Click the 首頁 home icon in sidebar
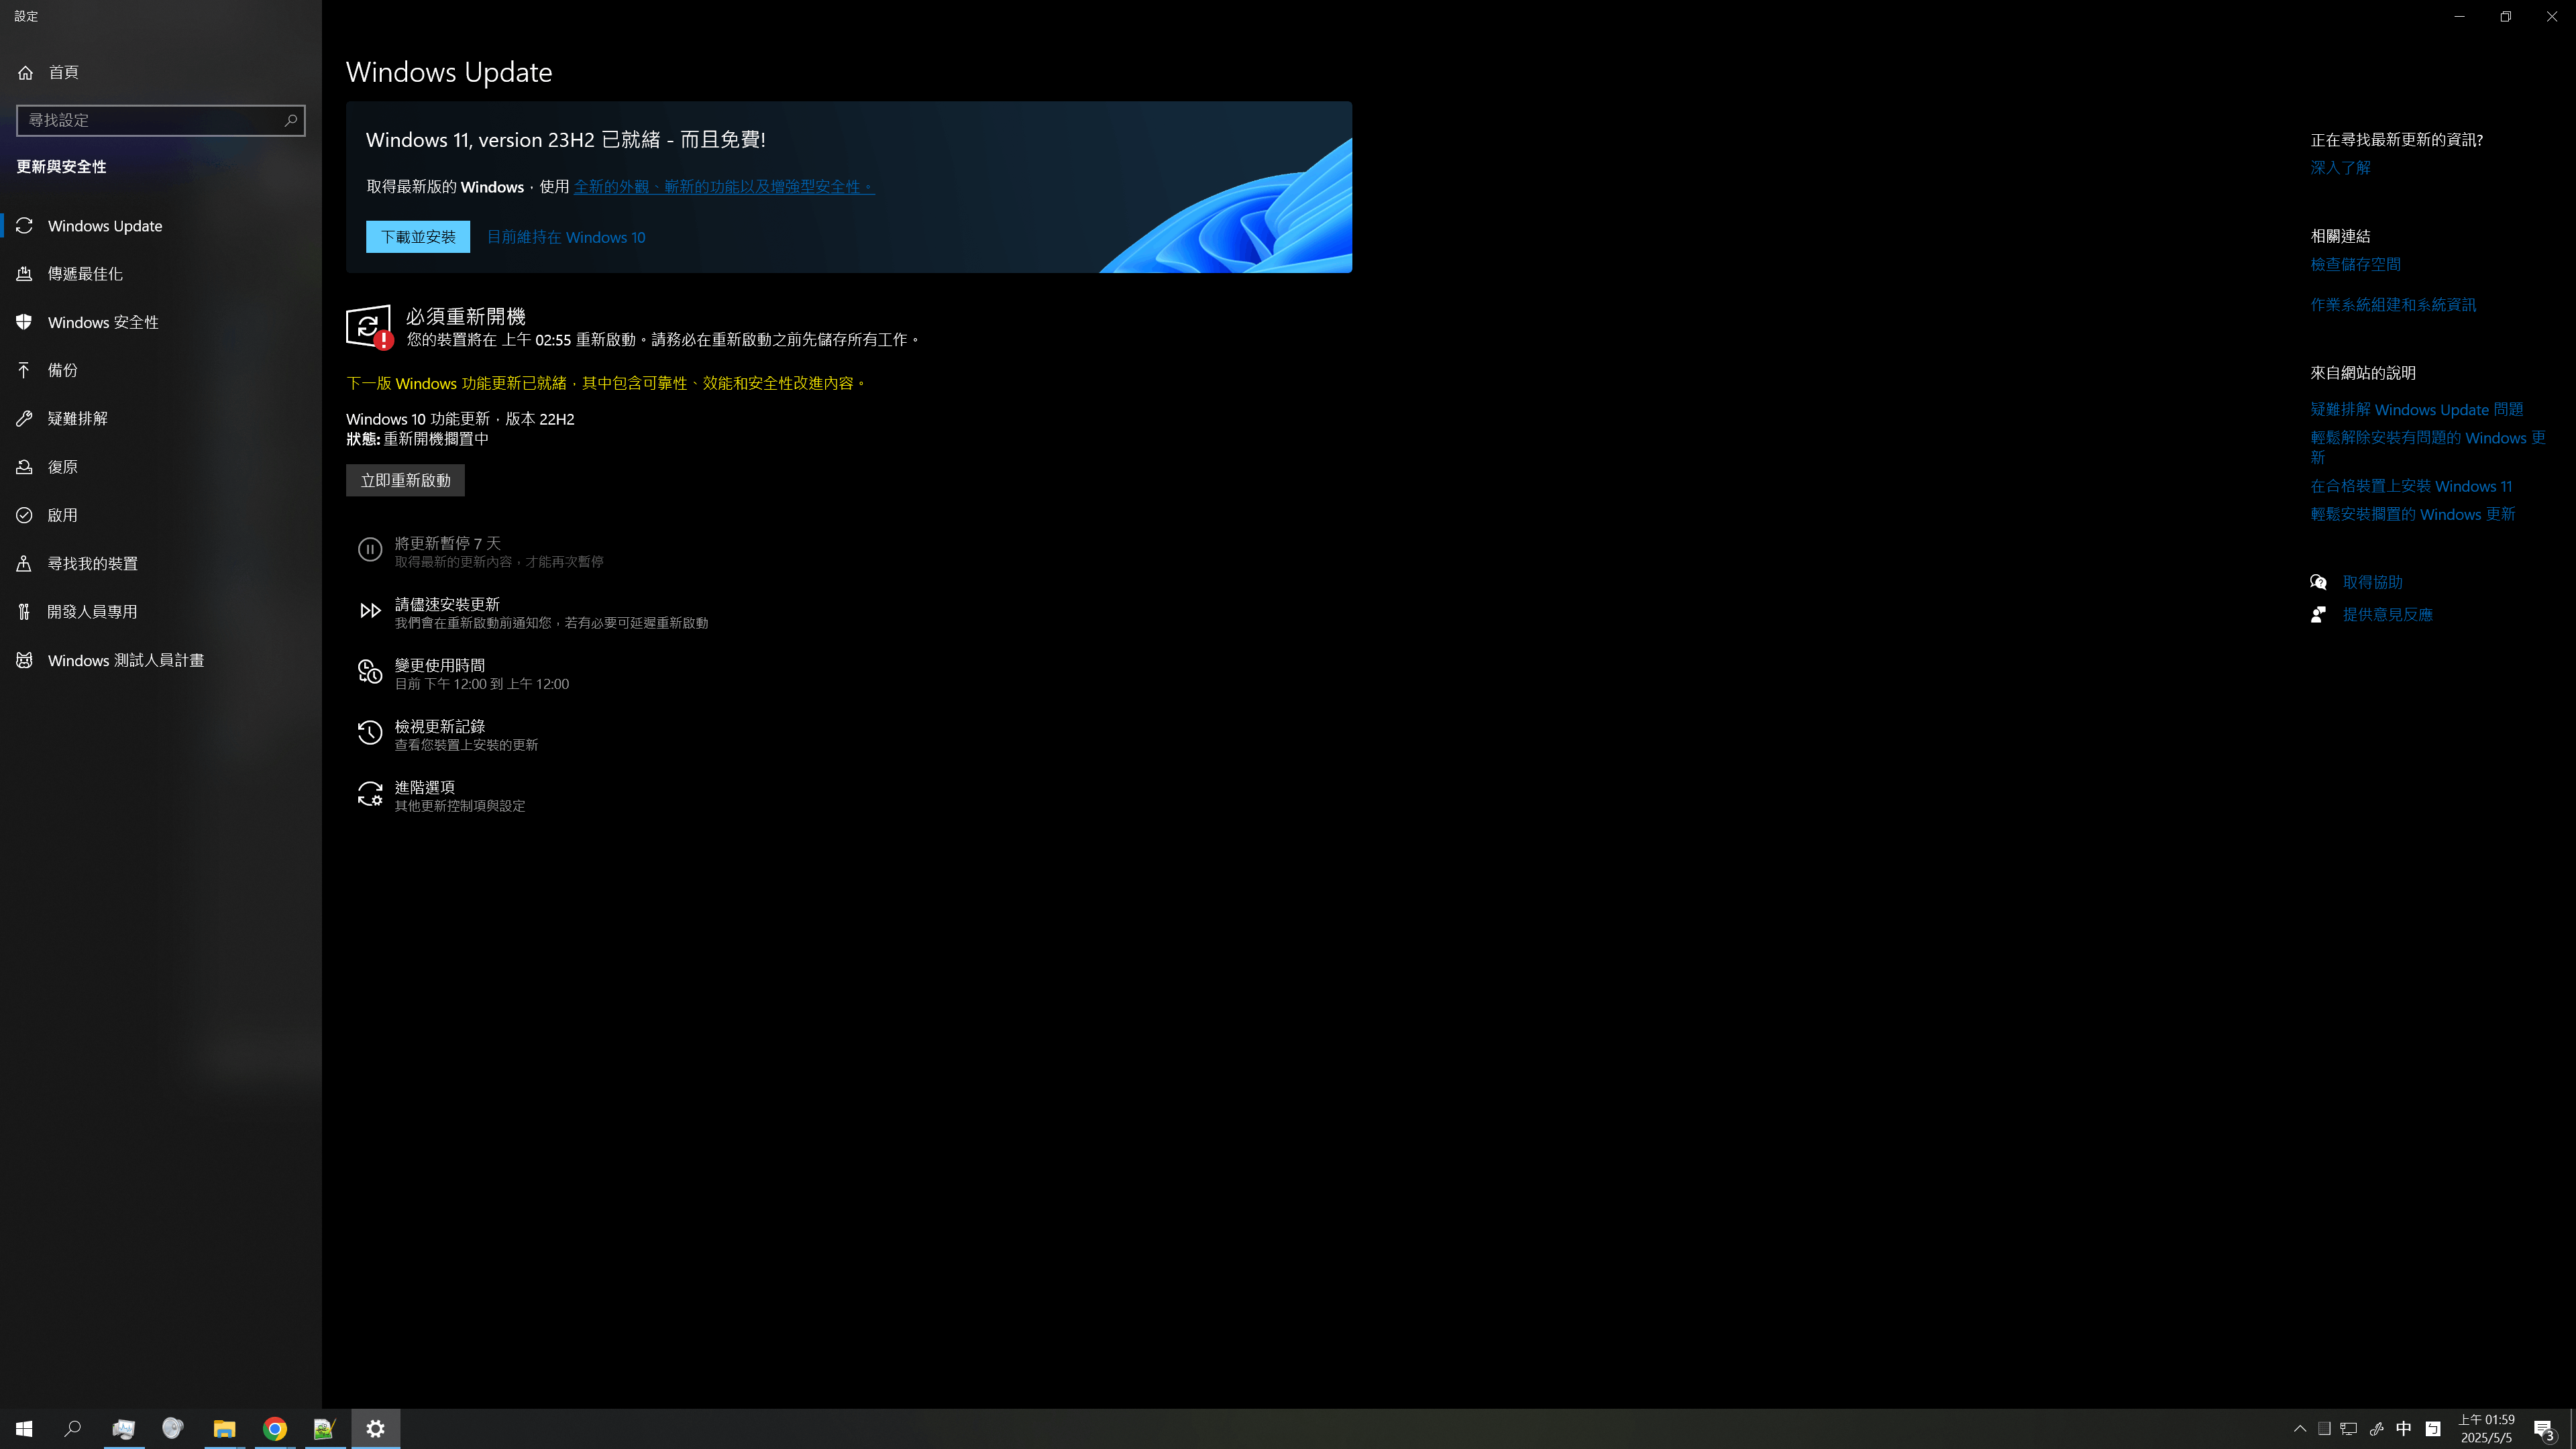2576x1449 pixels. click(x=26, y=72)
